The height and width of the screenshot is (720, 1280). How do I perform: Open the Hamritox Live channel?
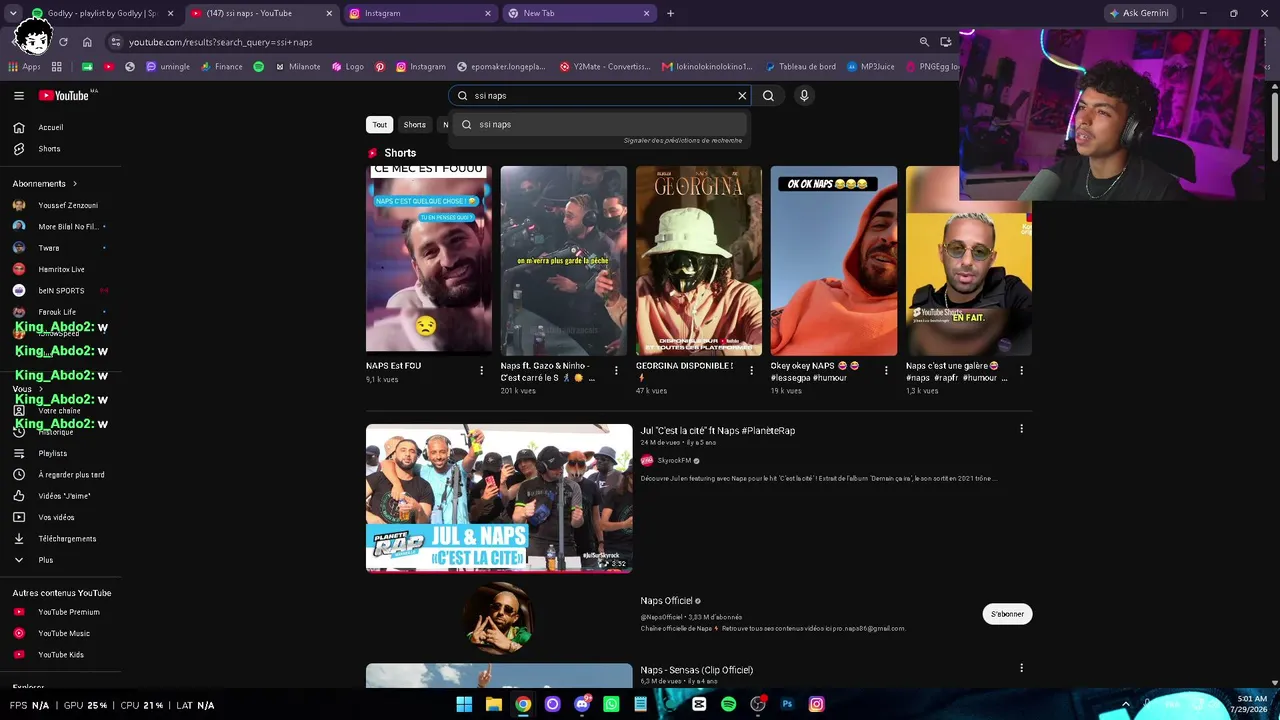click(61, 269)
